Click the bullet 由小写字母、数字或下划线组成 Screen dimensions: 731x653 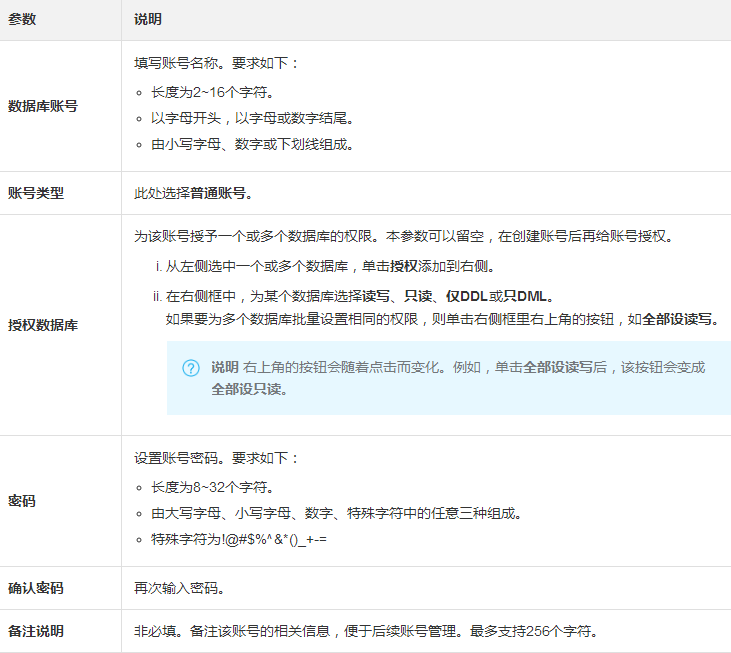[x=252, y=144]
